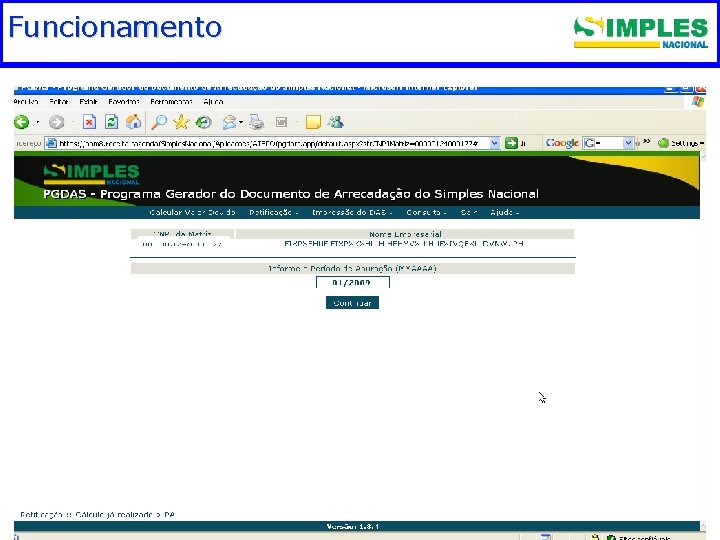The image size is (720, 540).
Task: Click the Nome Empresarial column header
Action: (x=405, y=234)
